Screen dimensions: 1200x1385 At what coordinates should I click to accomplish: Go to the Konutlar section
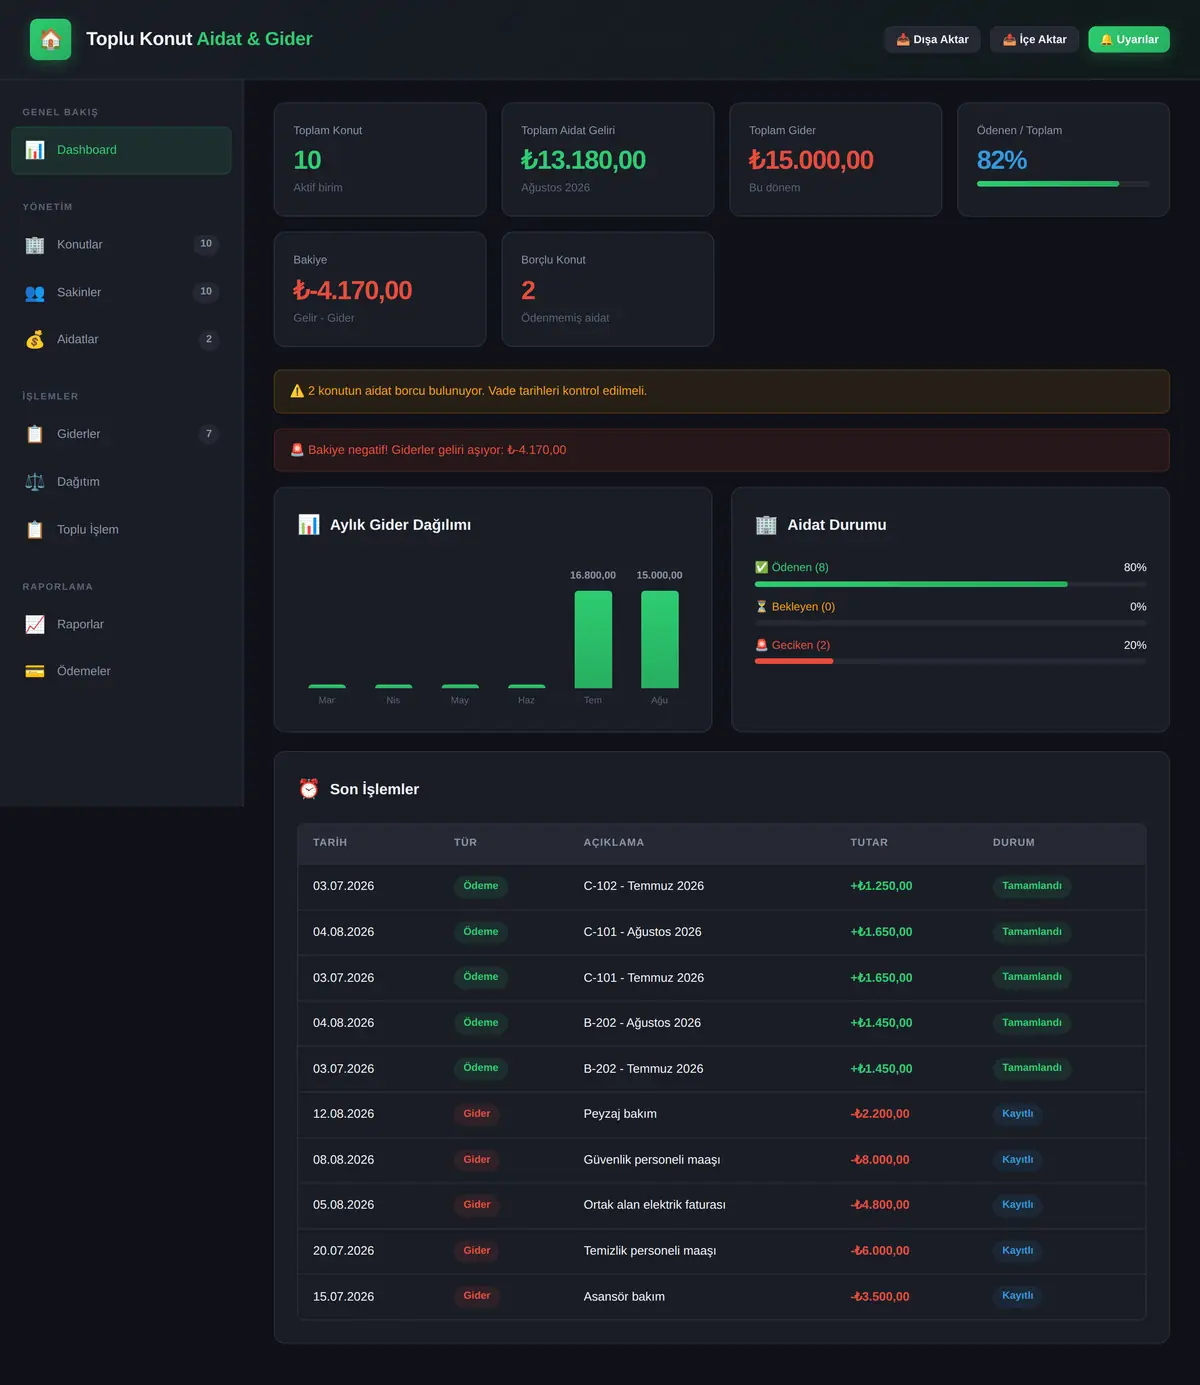point(121,245)
